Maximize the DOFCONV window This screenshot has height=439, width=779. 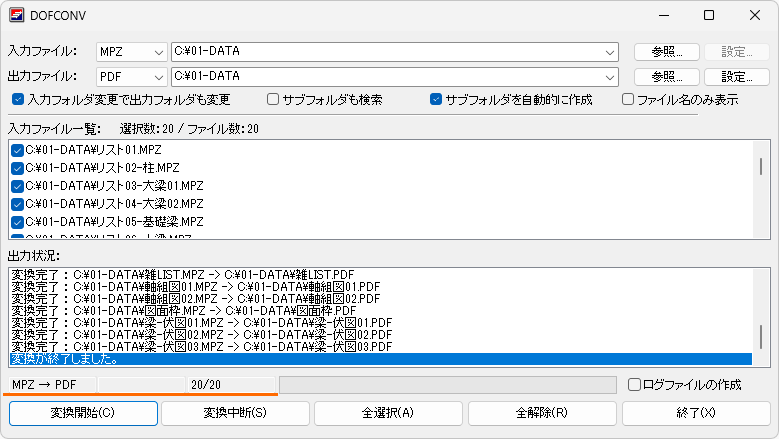tap(709, 15)
